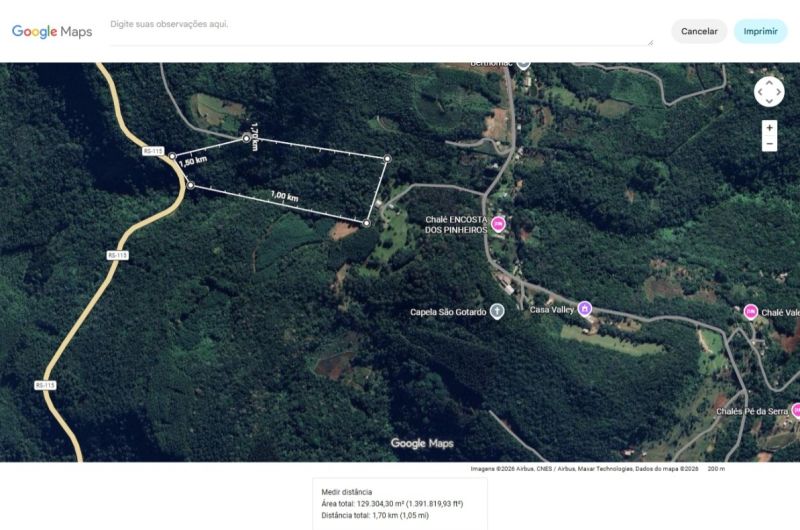800x530 pixels.
Task: Click the Imprimir button
Action: click(x=760, y=31)
